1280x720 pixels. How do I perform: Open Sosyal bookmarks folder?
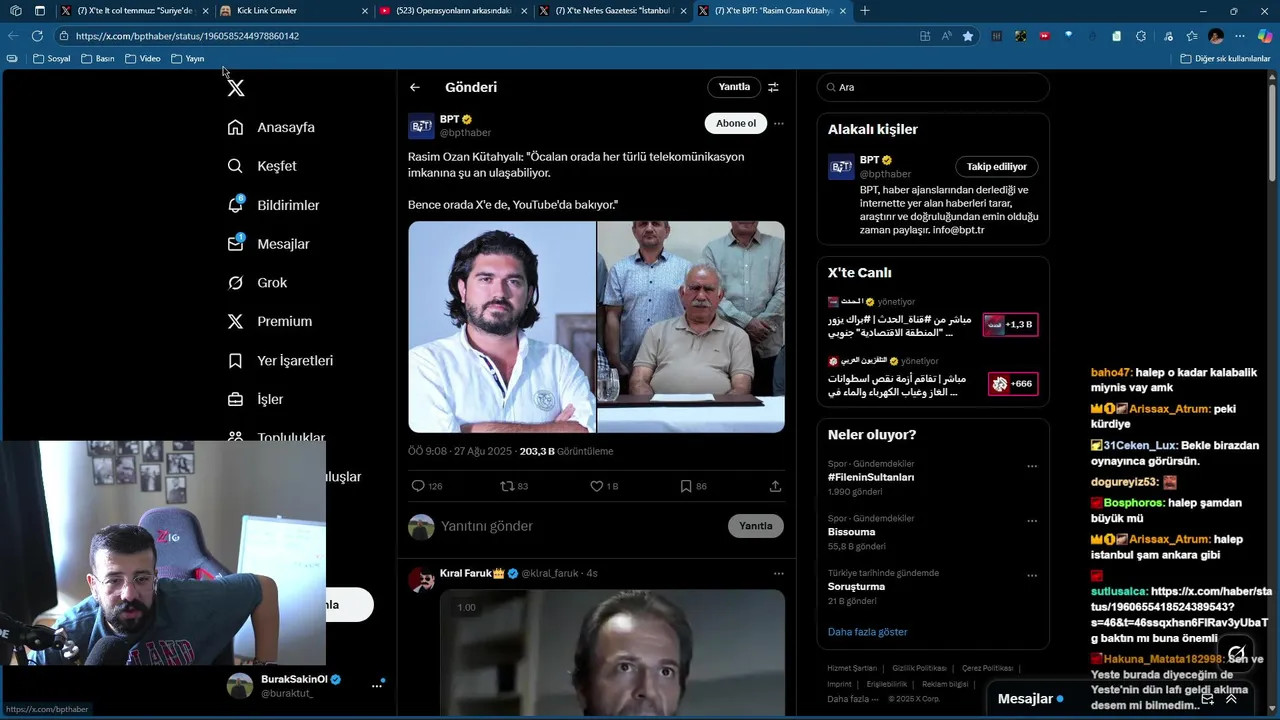(52, 59)
